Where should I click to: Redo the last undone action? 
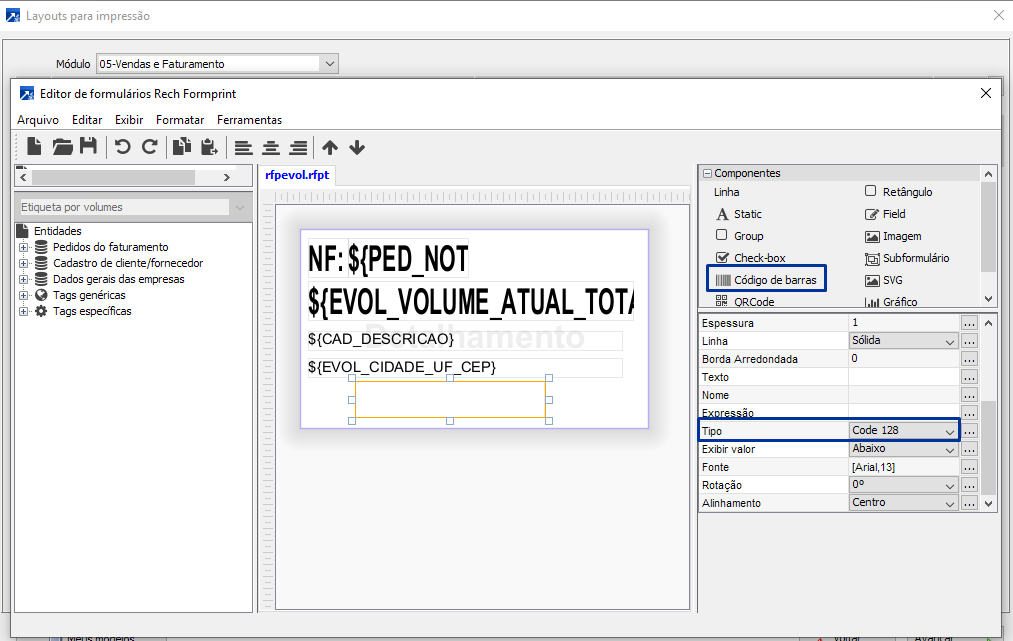(149, 147)
